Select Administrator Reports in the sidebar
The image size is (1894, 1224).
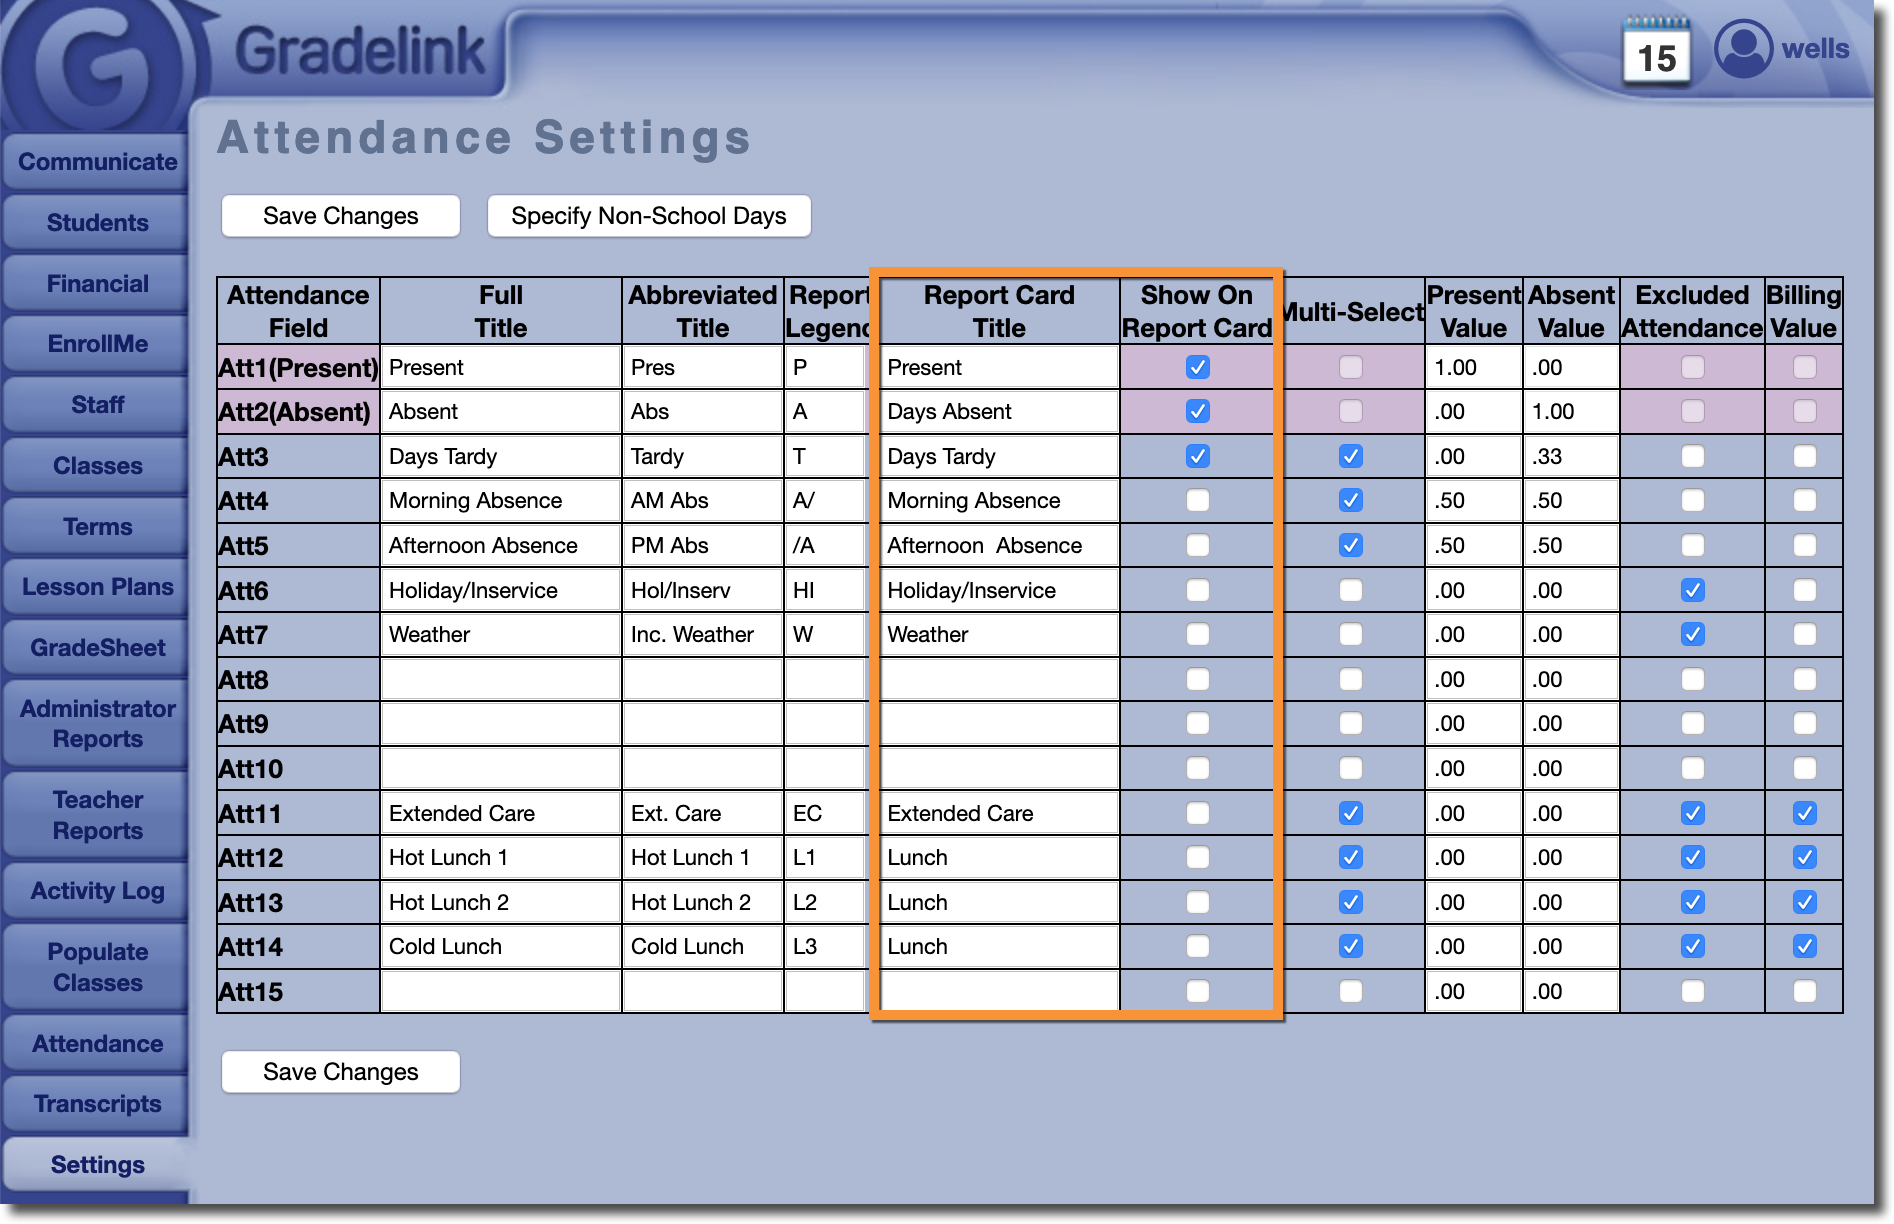click(x=97, y=724)
